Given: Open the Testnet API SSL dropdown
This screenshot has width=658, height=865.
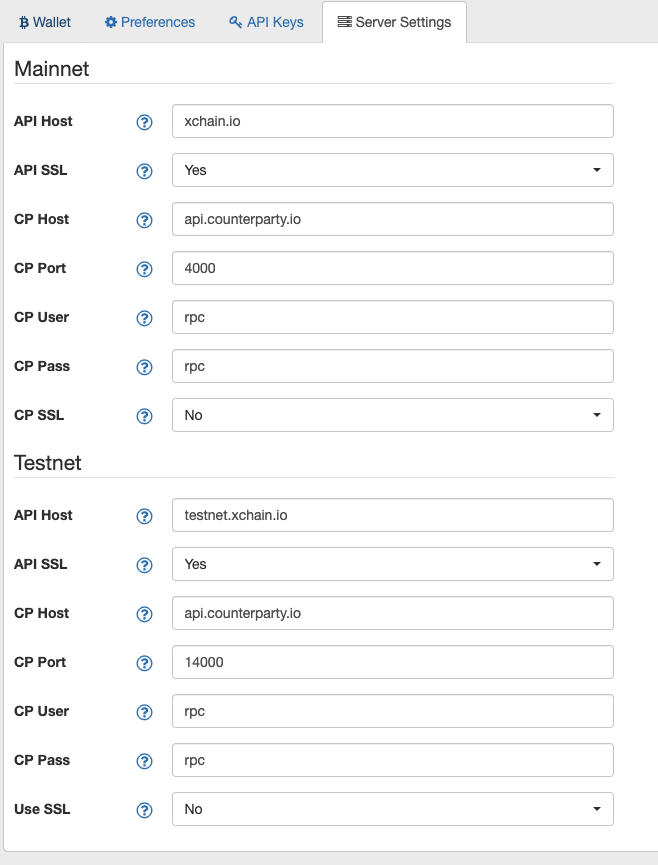Looking at the screenshot, I should click(x=393, y=564).
